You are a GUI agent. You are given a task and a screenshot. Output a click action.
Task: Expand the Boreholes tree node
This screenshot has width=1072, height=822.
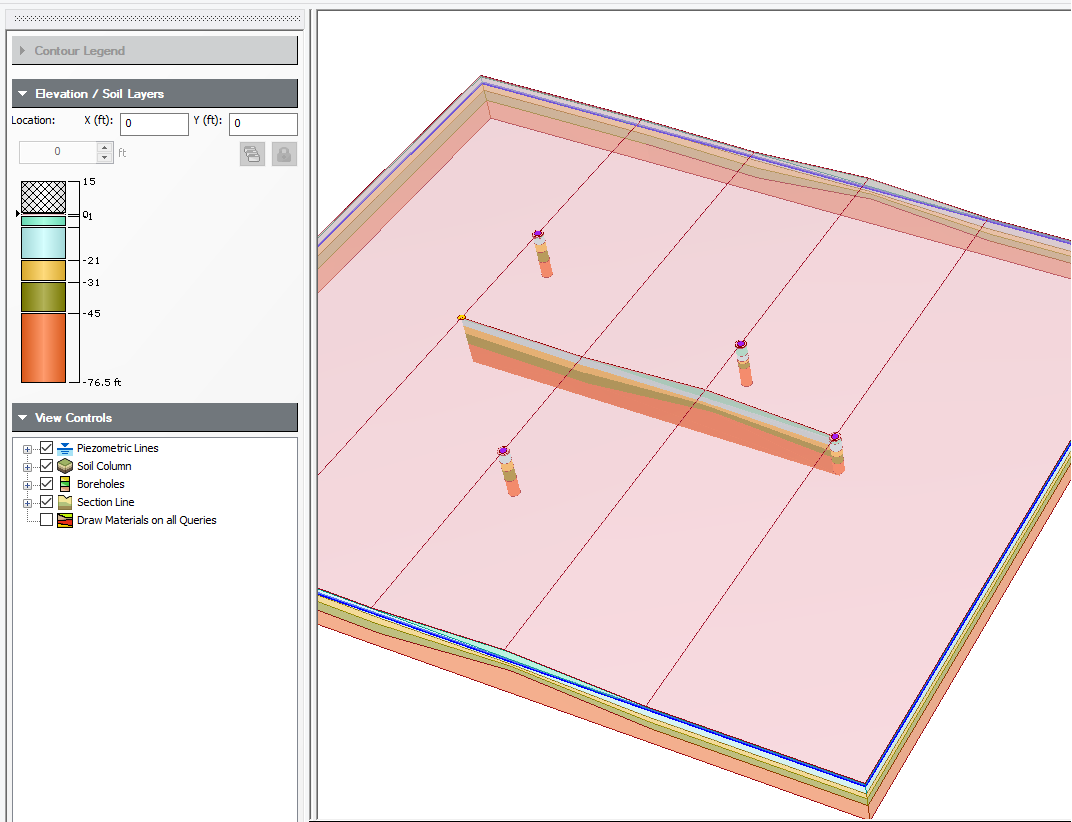pyautogui.click(x=27, y=484)
